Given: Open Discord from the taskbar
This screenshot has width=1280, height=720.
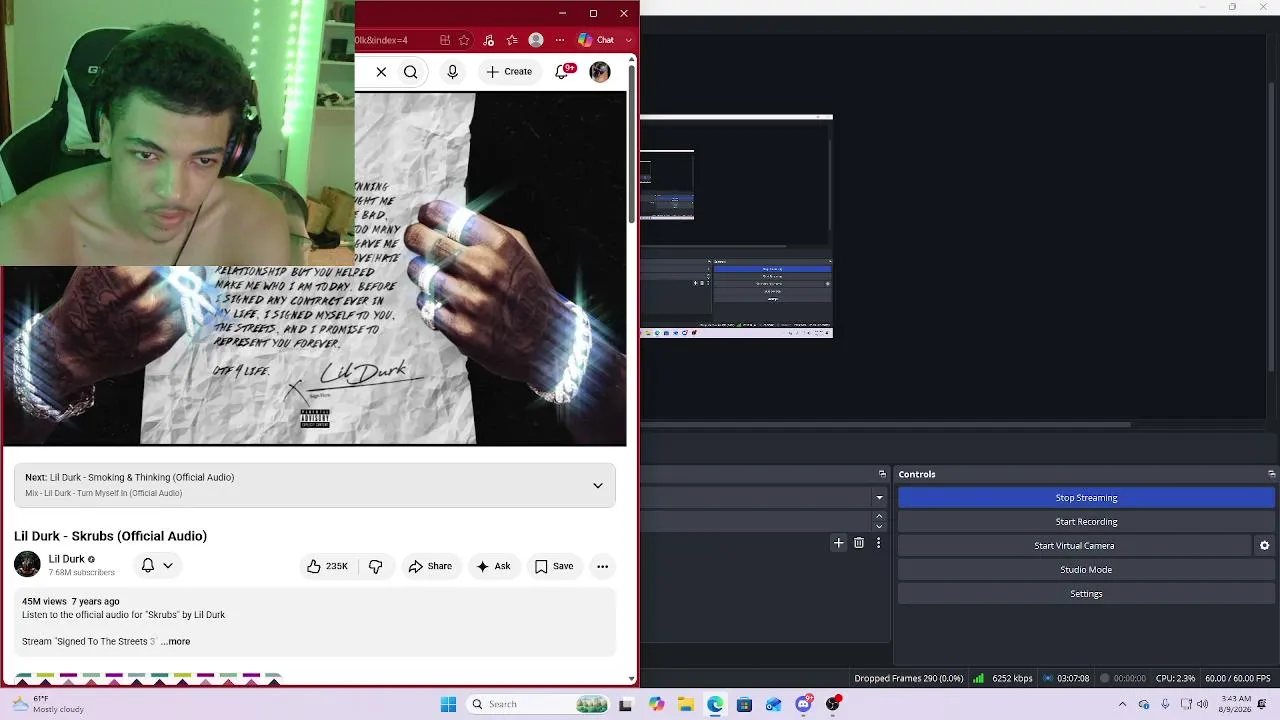Looking at the screenshot, I should coord(803,704).
